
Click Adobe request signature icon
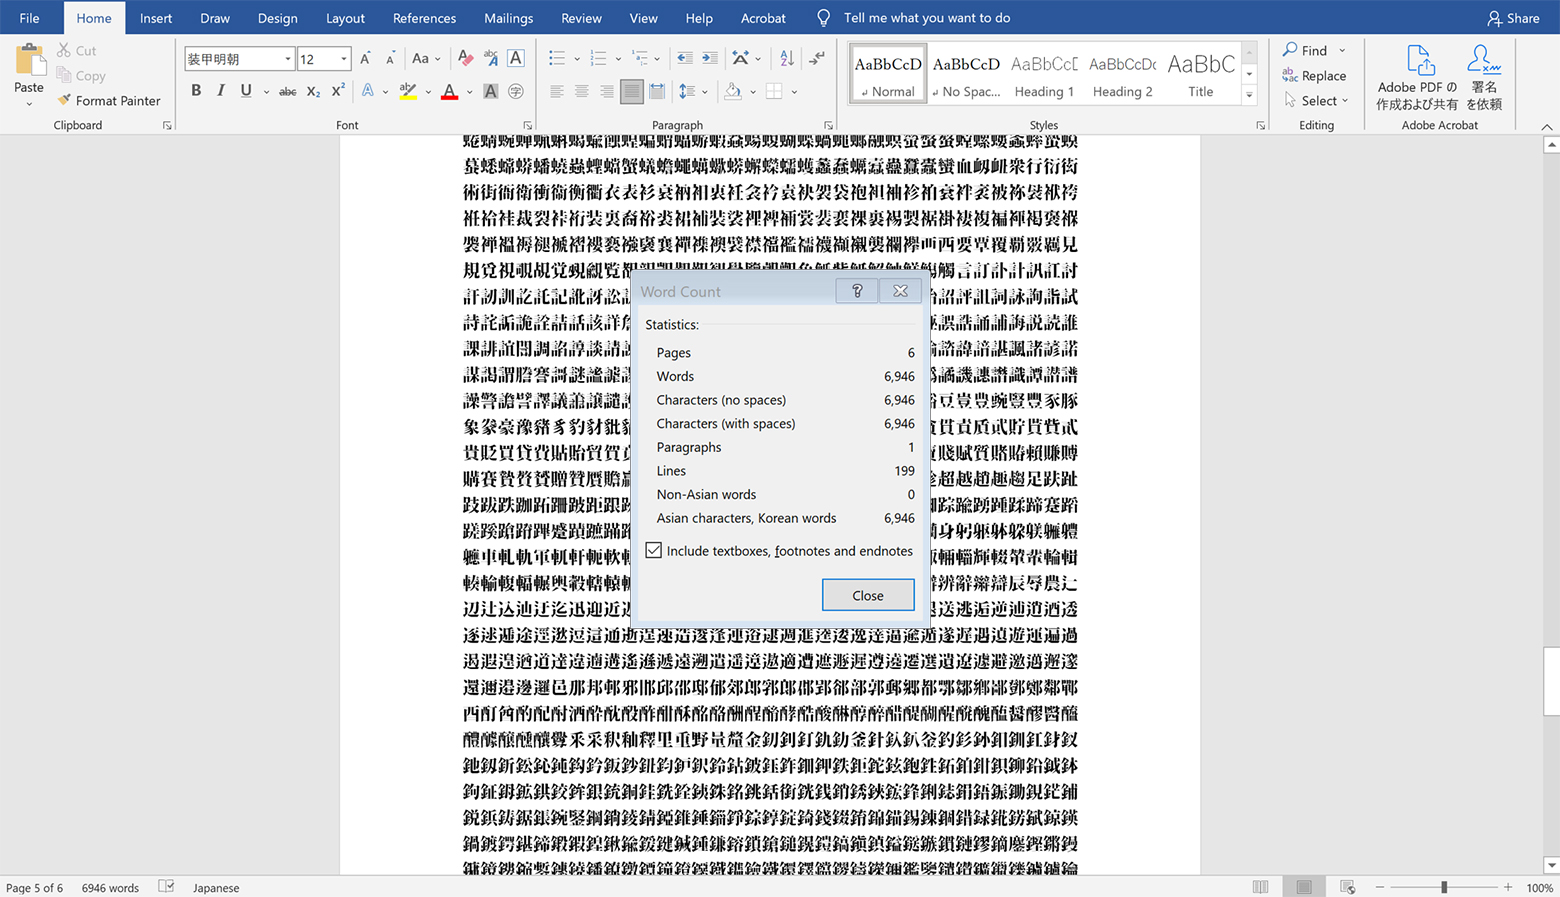(1484, 77)
